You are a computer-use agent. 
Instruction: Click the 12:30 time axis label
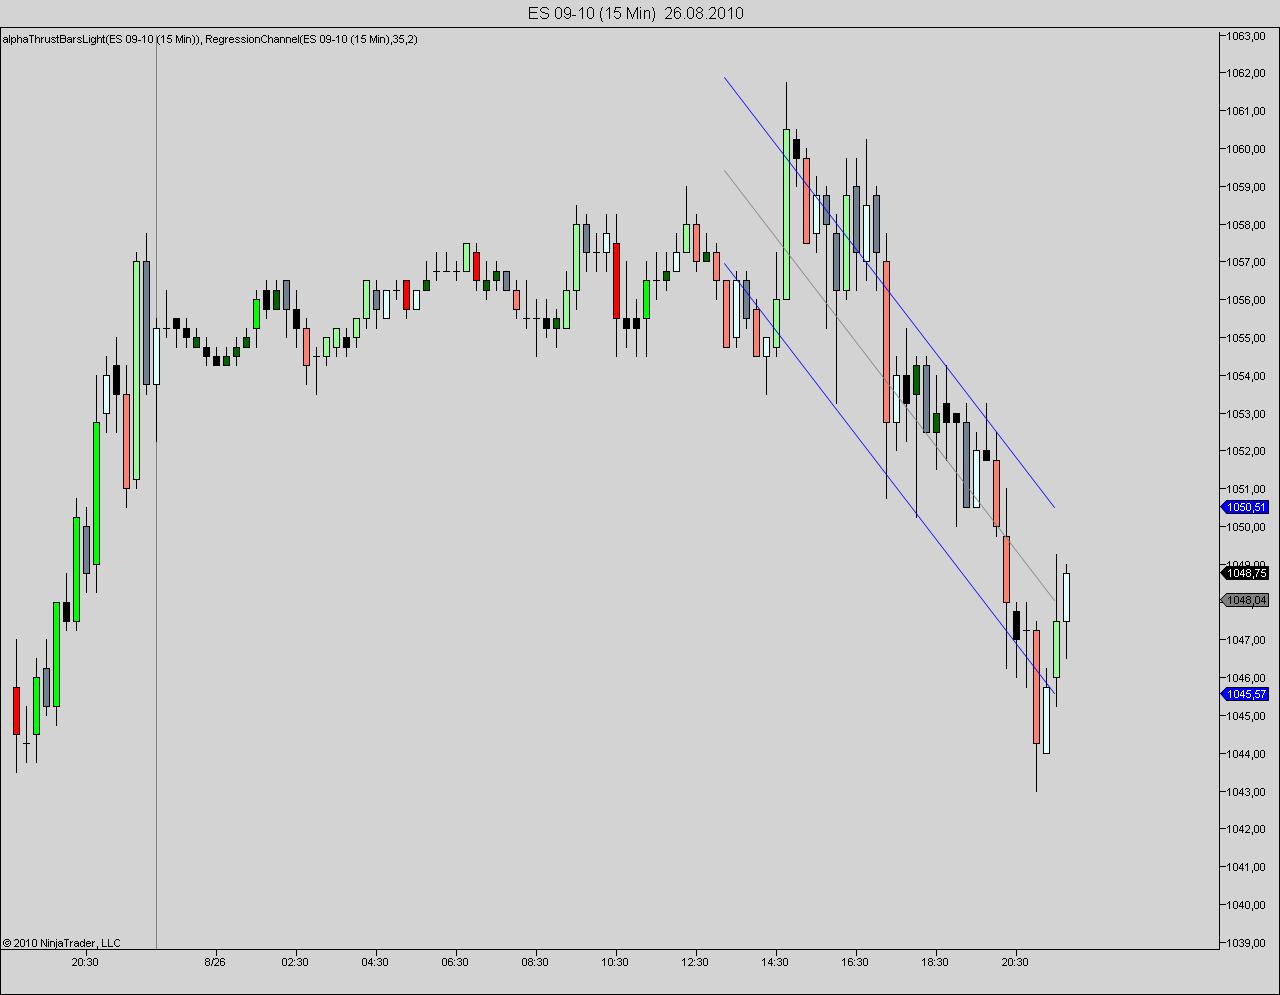pyautogui.click(x=695, y=962)
